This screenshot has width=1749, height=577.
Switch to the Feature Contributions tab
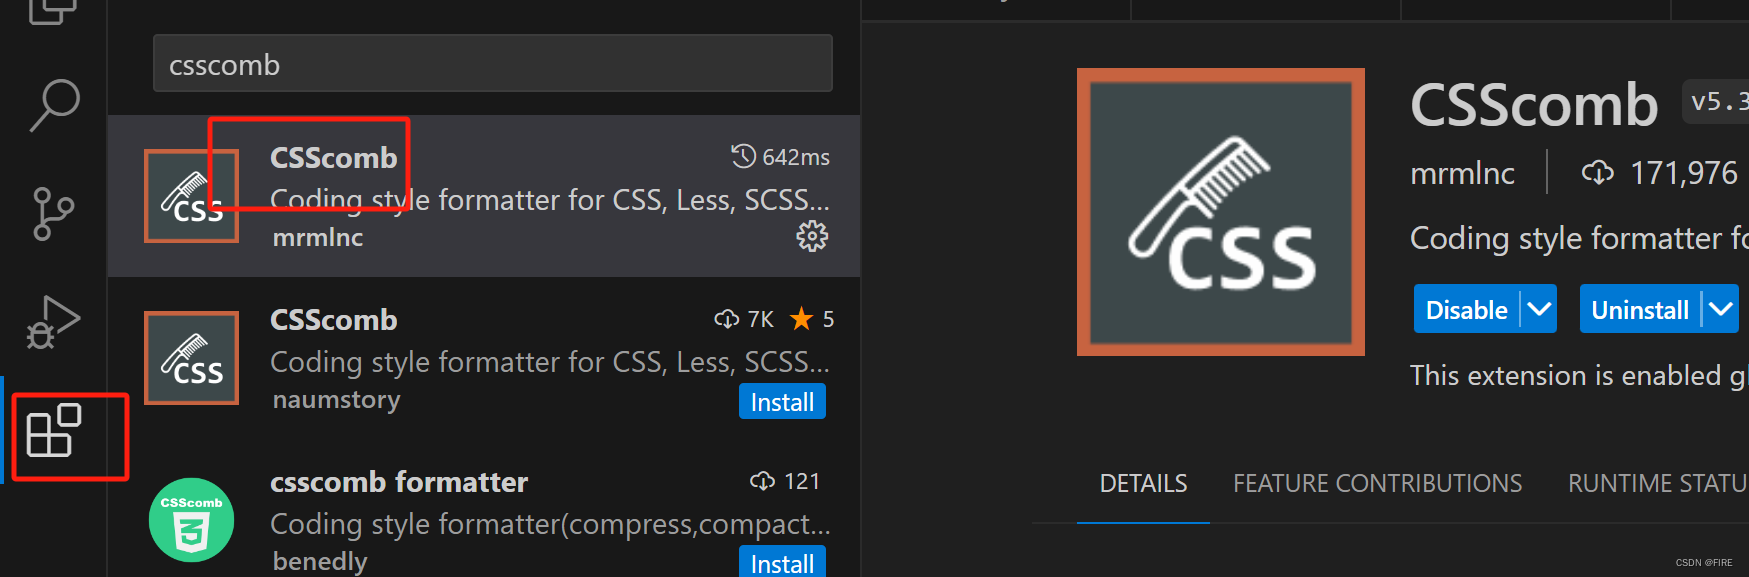pos(1377,484)
